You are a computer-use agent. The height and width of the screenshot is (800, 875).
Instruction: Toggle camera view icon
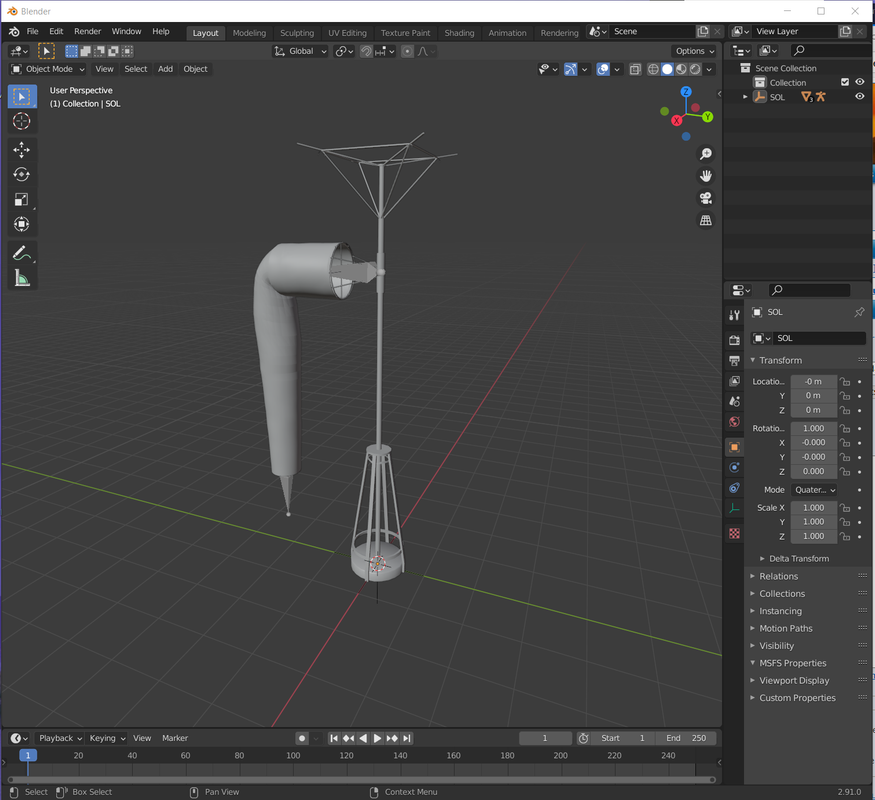706,198
